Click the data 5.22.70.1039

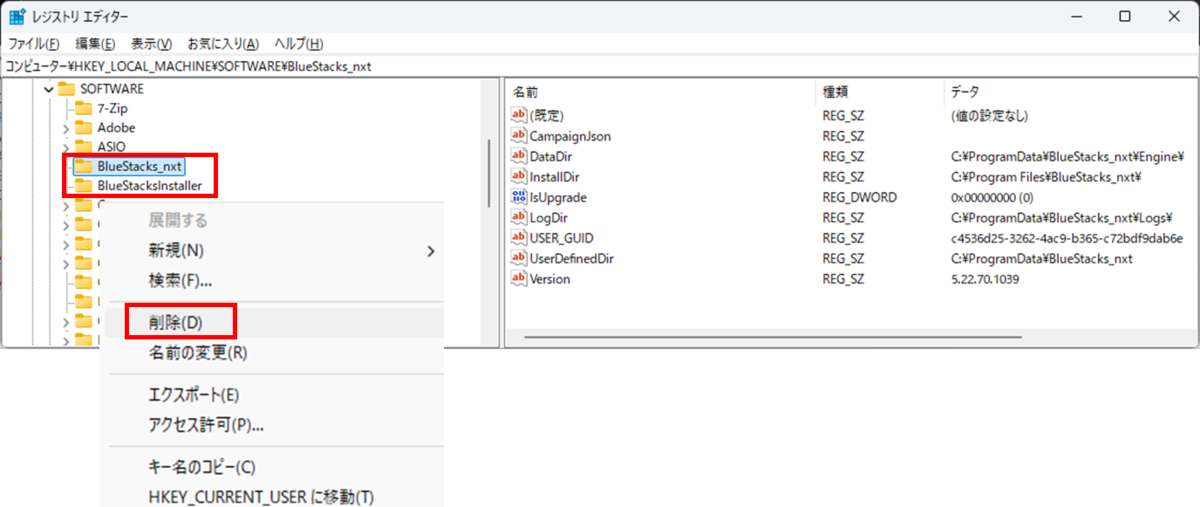pos(985,279)
